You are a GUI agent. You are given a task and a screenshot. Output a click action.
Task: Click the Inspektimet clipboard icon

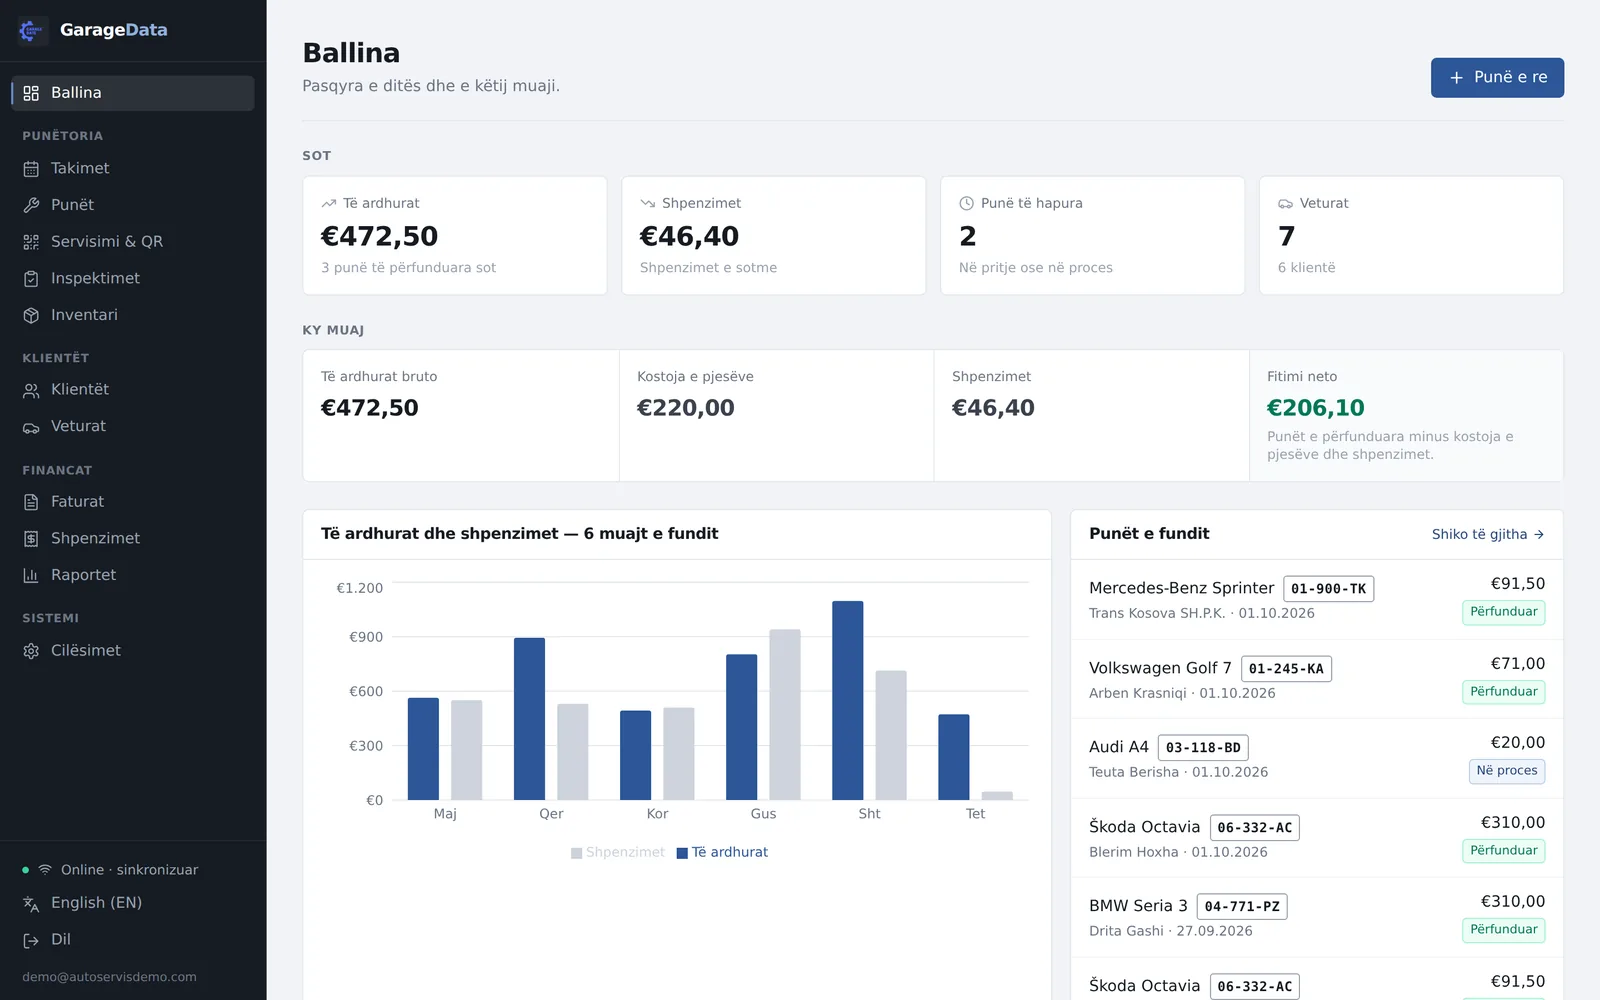click(31, 279)
